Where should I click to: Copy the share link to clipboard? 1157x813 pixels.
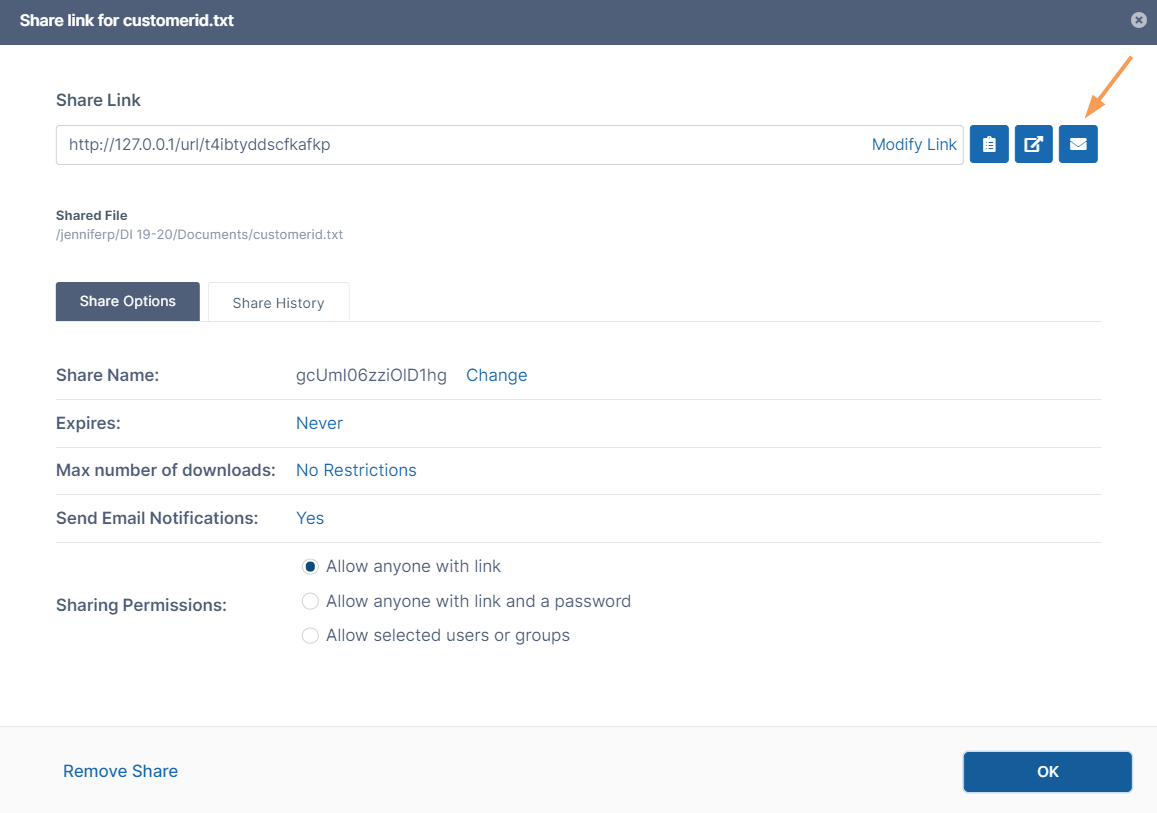pyautogui.click(x=989, y=144)
